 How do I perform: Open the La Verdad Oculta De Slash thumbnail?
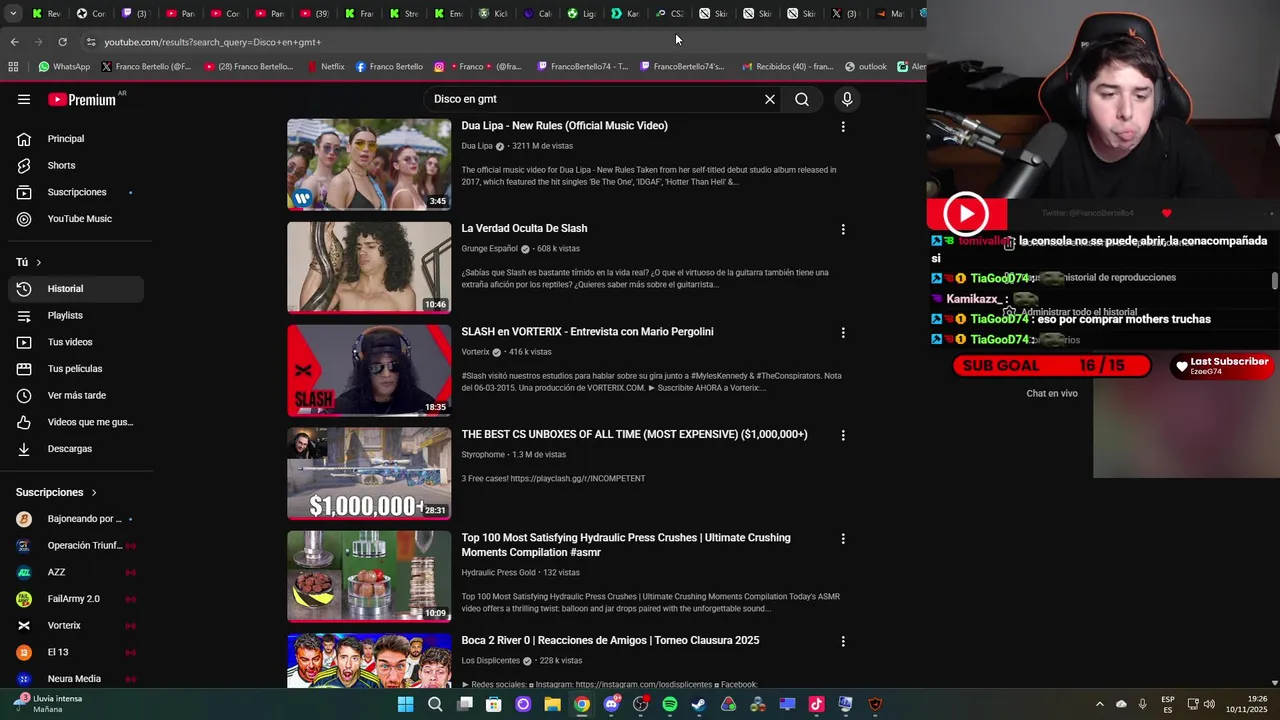tap(369, 268)
